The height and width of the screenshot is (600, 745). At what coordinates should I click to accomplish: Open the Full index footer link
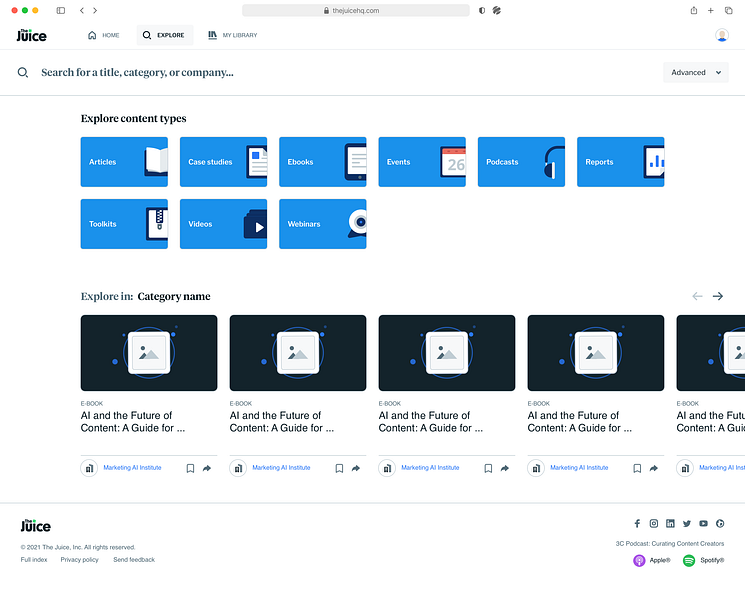(x=34, y=560)
